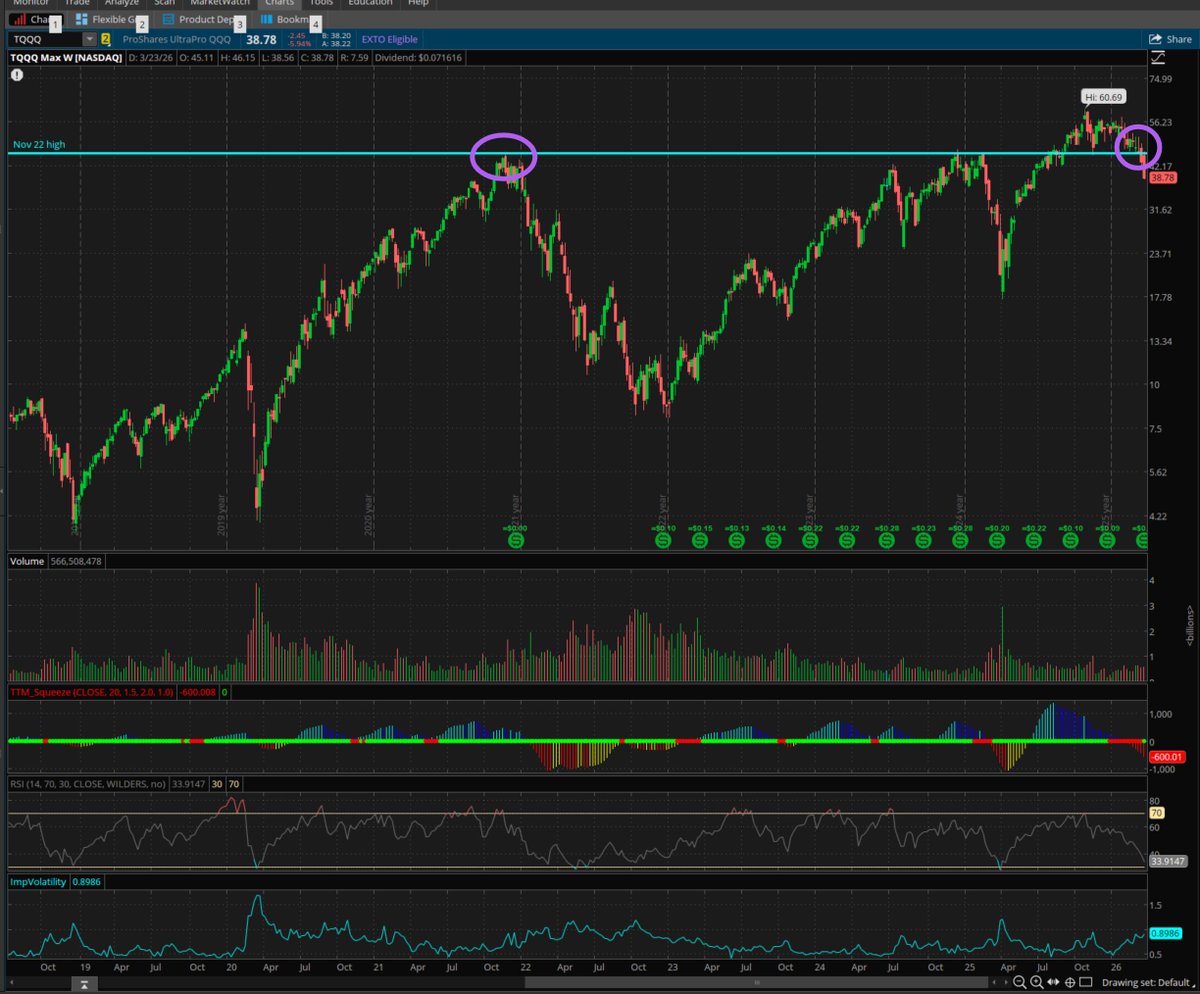Viewport: 1200px width, 994px height.
Task: Click the chart style icon below Share
Action: (1157, 58)
